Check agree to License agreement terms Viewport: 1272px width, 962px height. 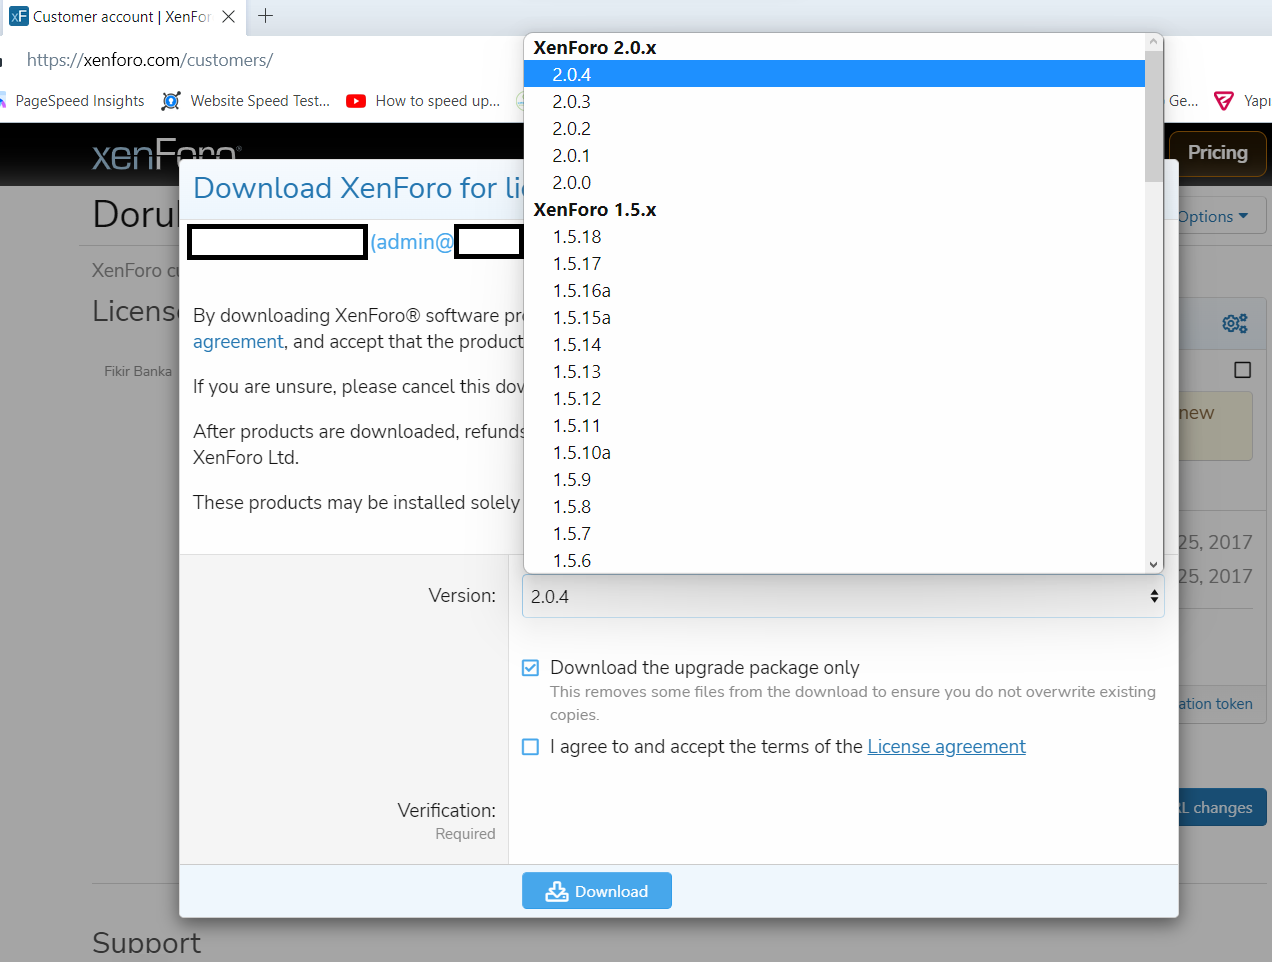point(531,747)
